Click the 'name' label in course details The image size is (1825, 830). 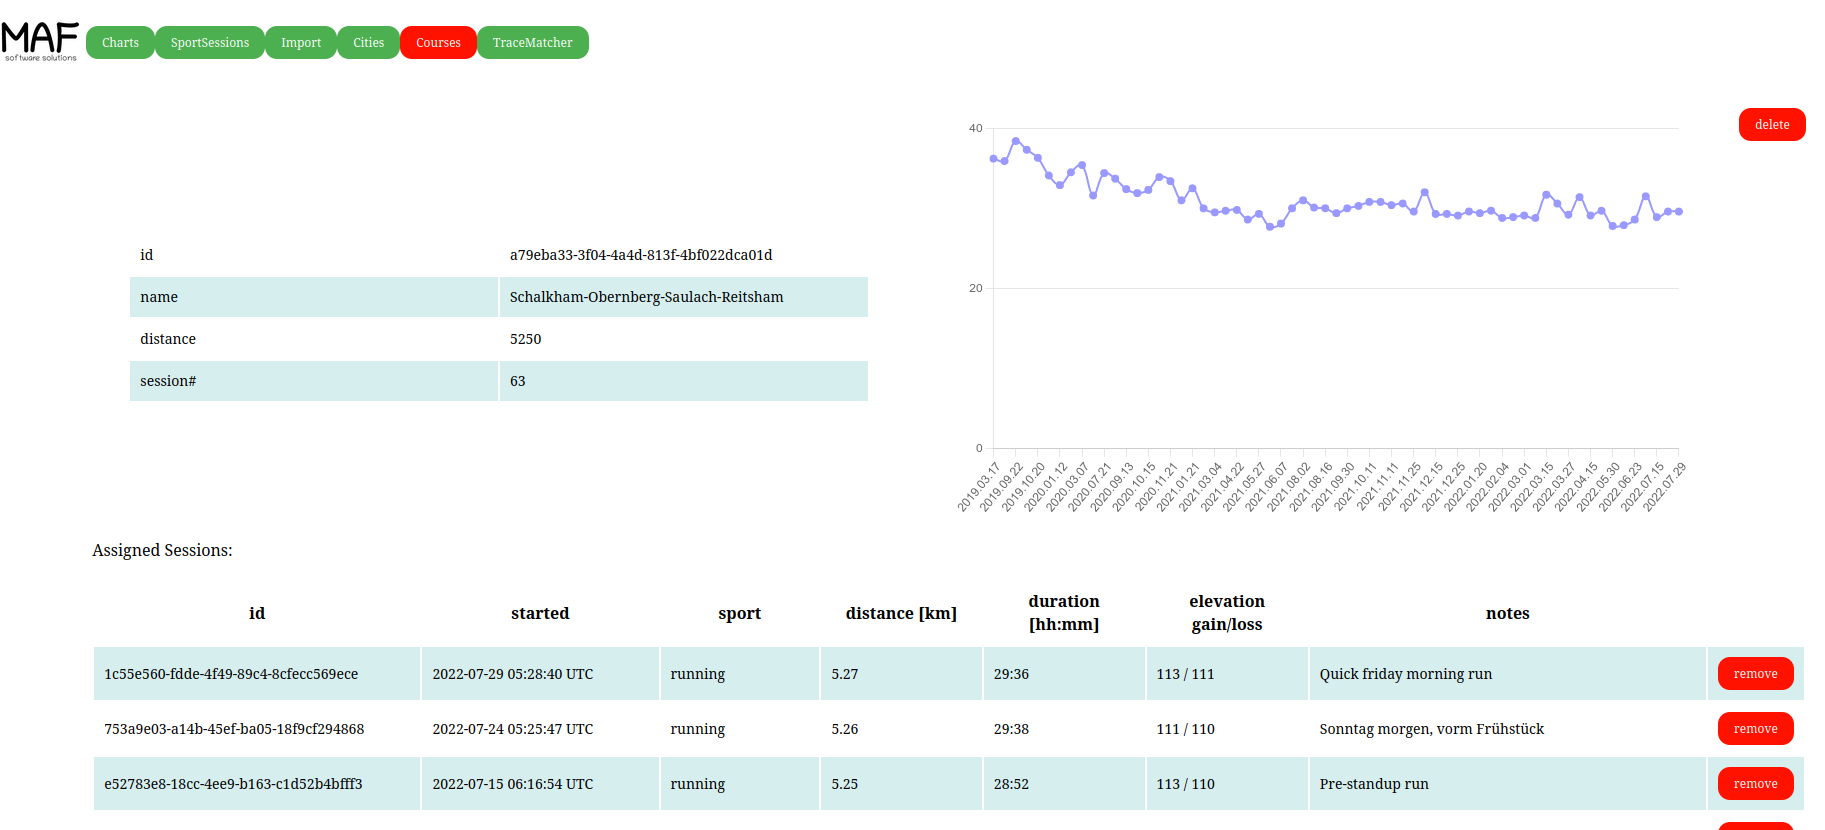click(x=159, y=297)
